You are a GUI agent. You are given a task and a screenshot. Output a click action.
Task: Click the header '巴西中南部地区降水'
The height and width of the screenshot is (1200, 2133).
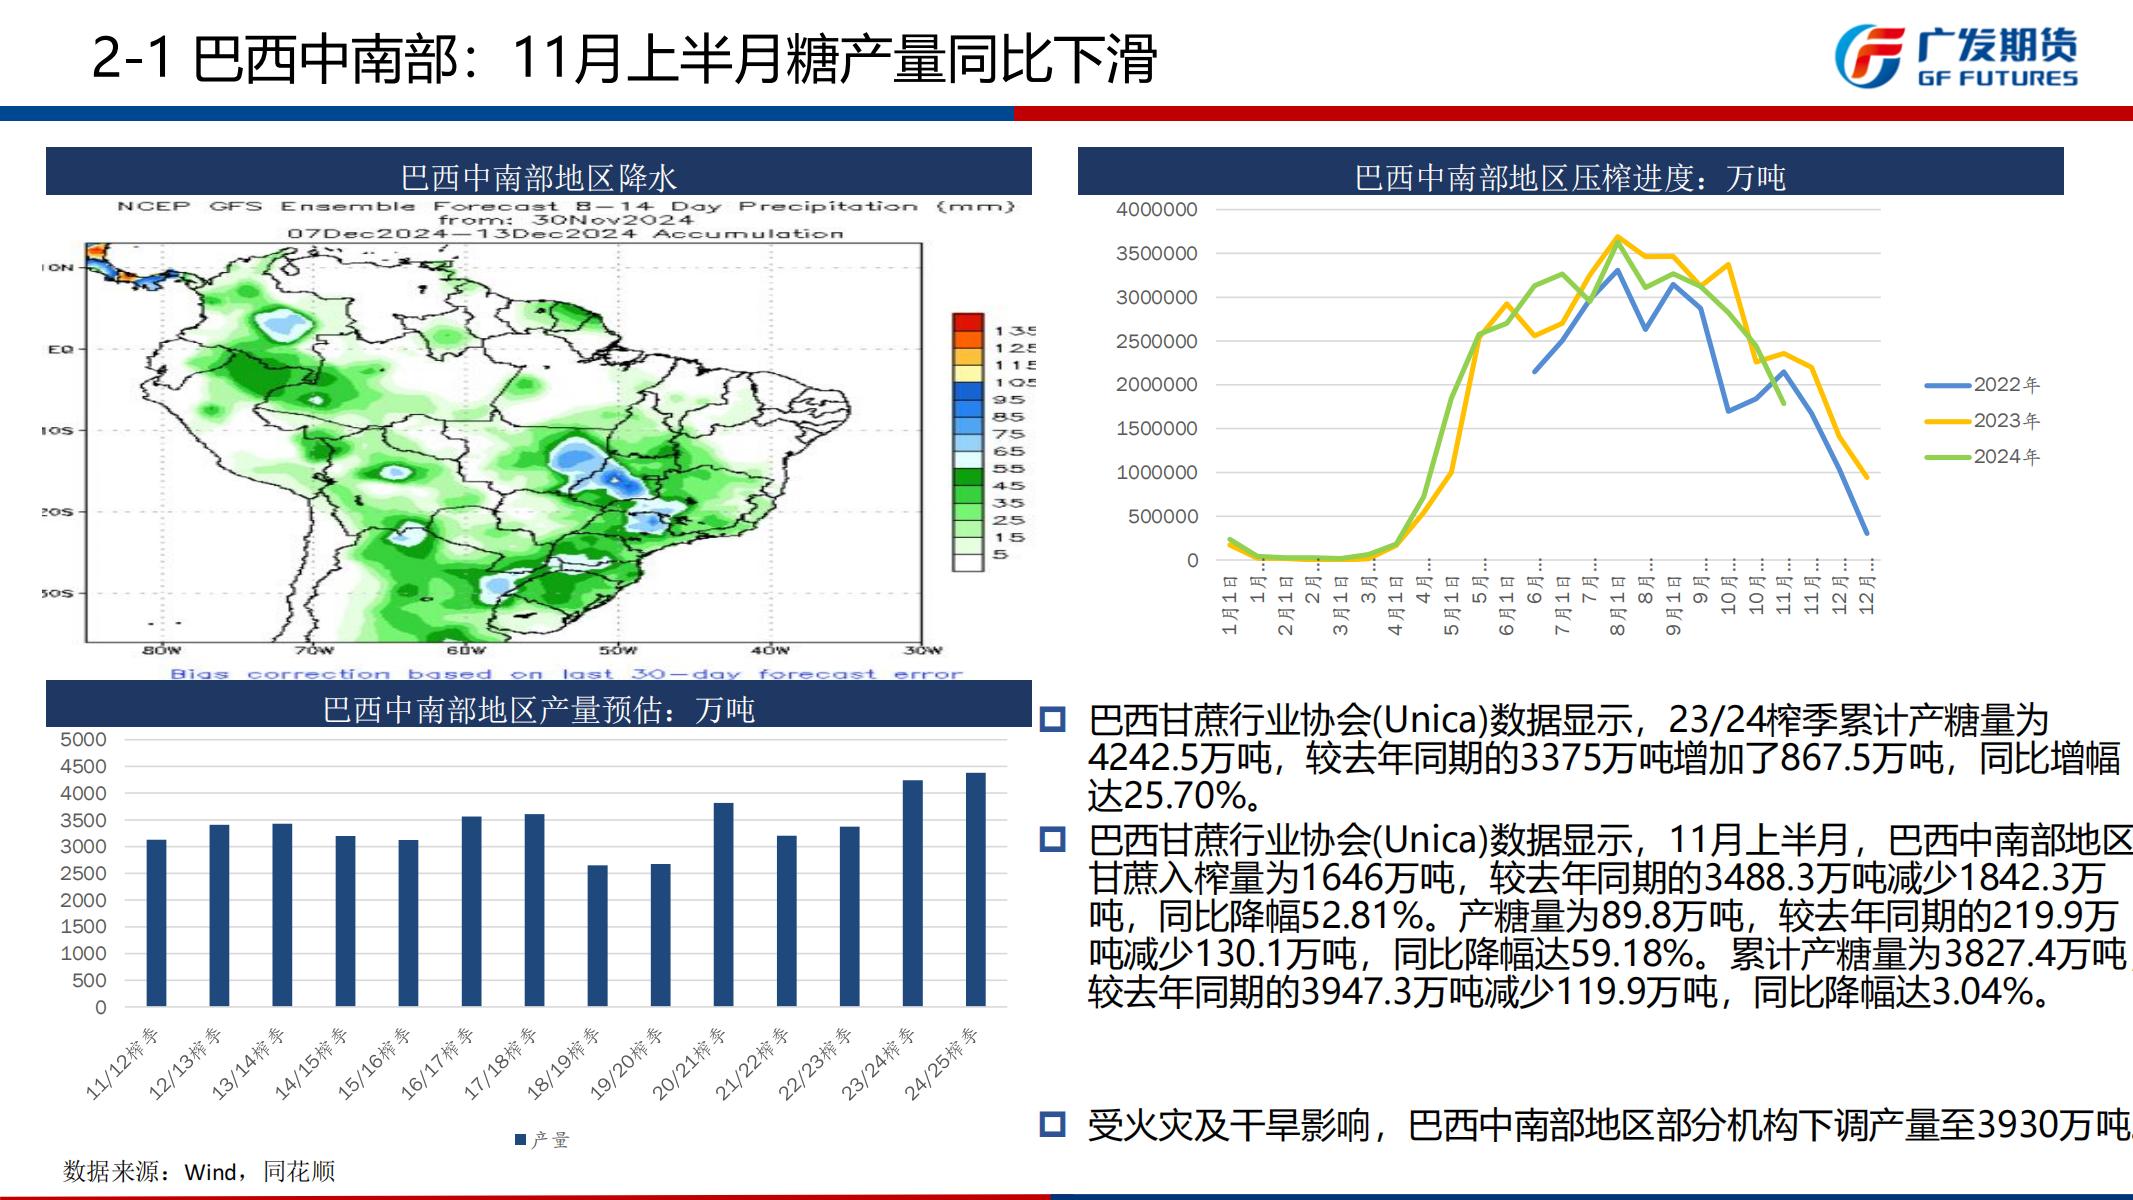(539, 178)
